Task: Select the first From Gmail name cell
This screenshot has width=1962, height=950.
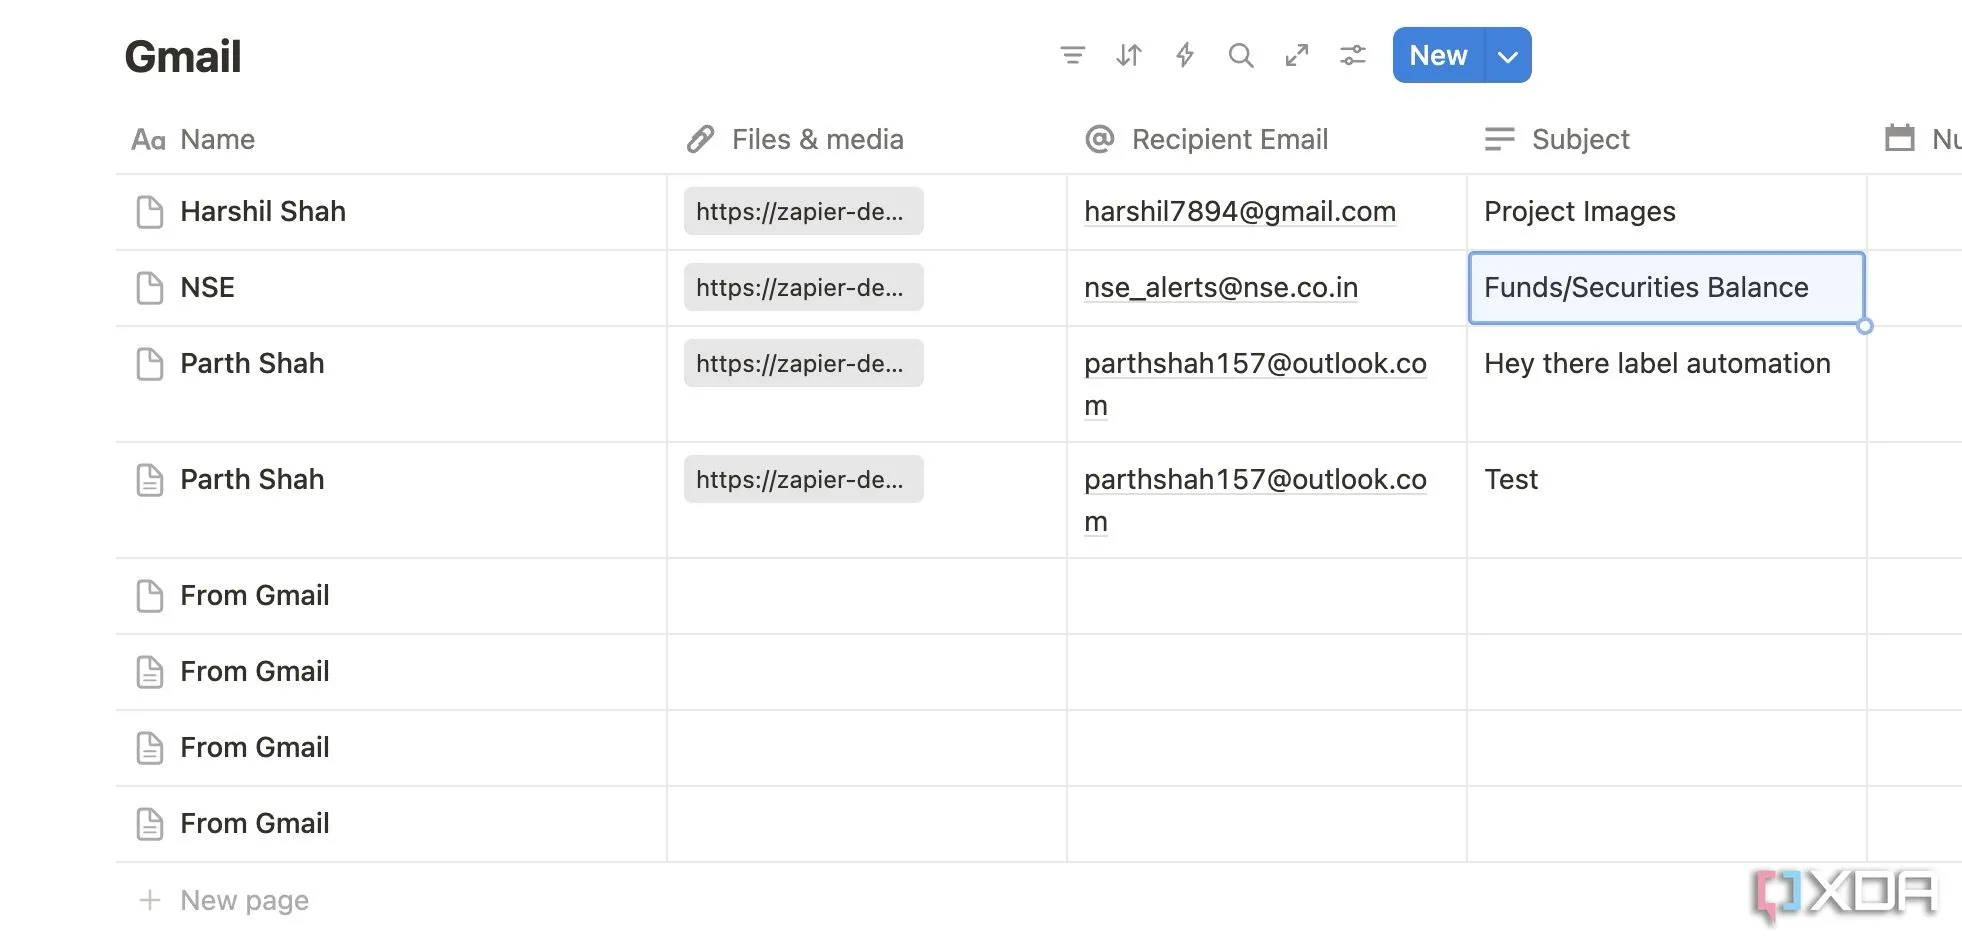Action: pos(392,596)
